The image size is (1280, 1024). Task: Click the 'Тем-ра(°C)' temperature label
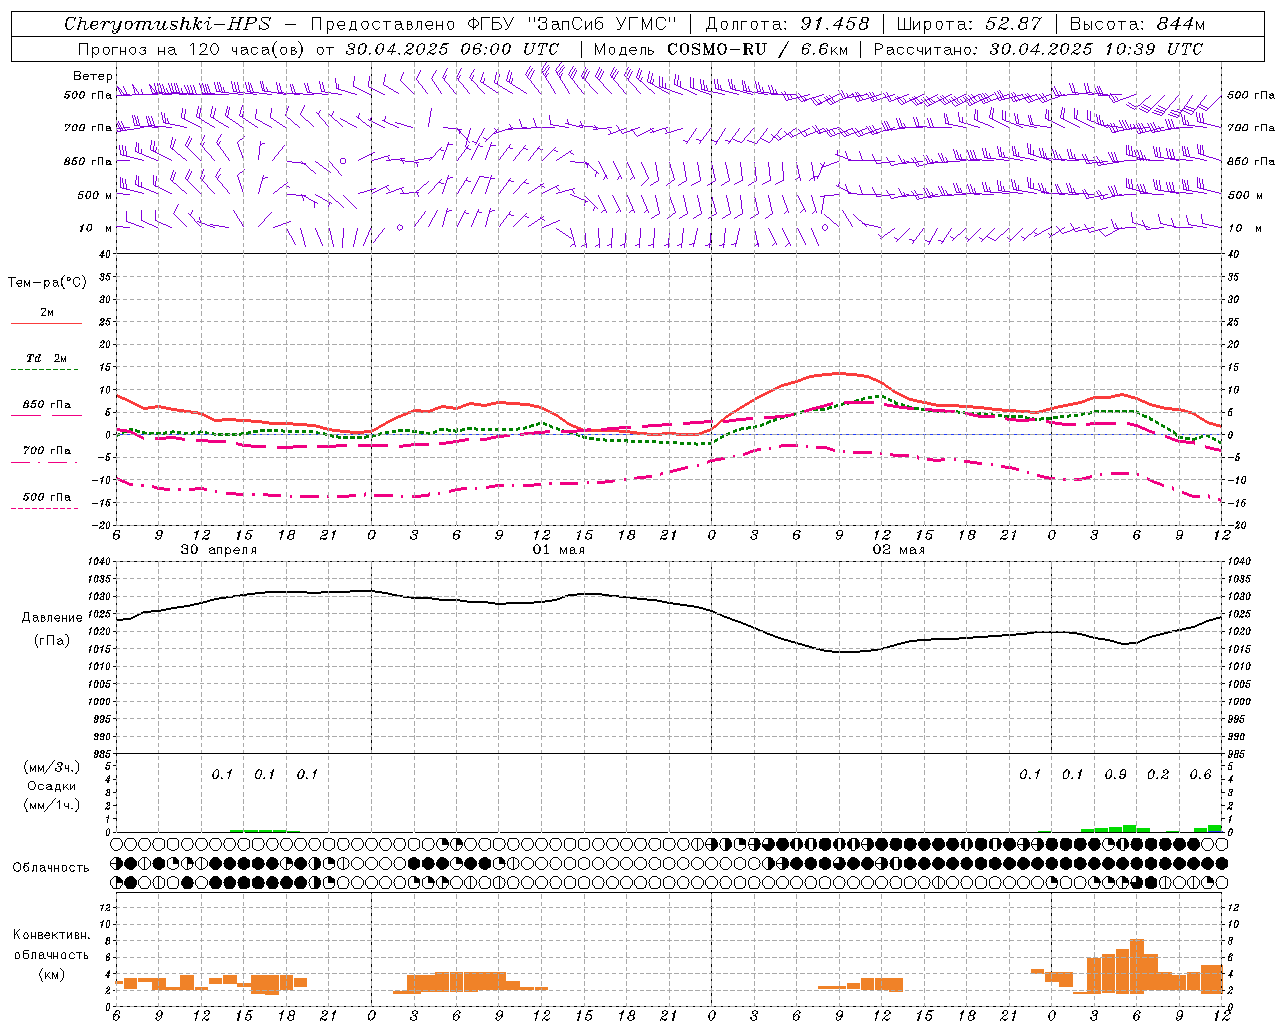coord(47,283)
